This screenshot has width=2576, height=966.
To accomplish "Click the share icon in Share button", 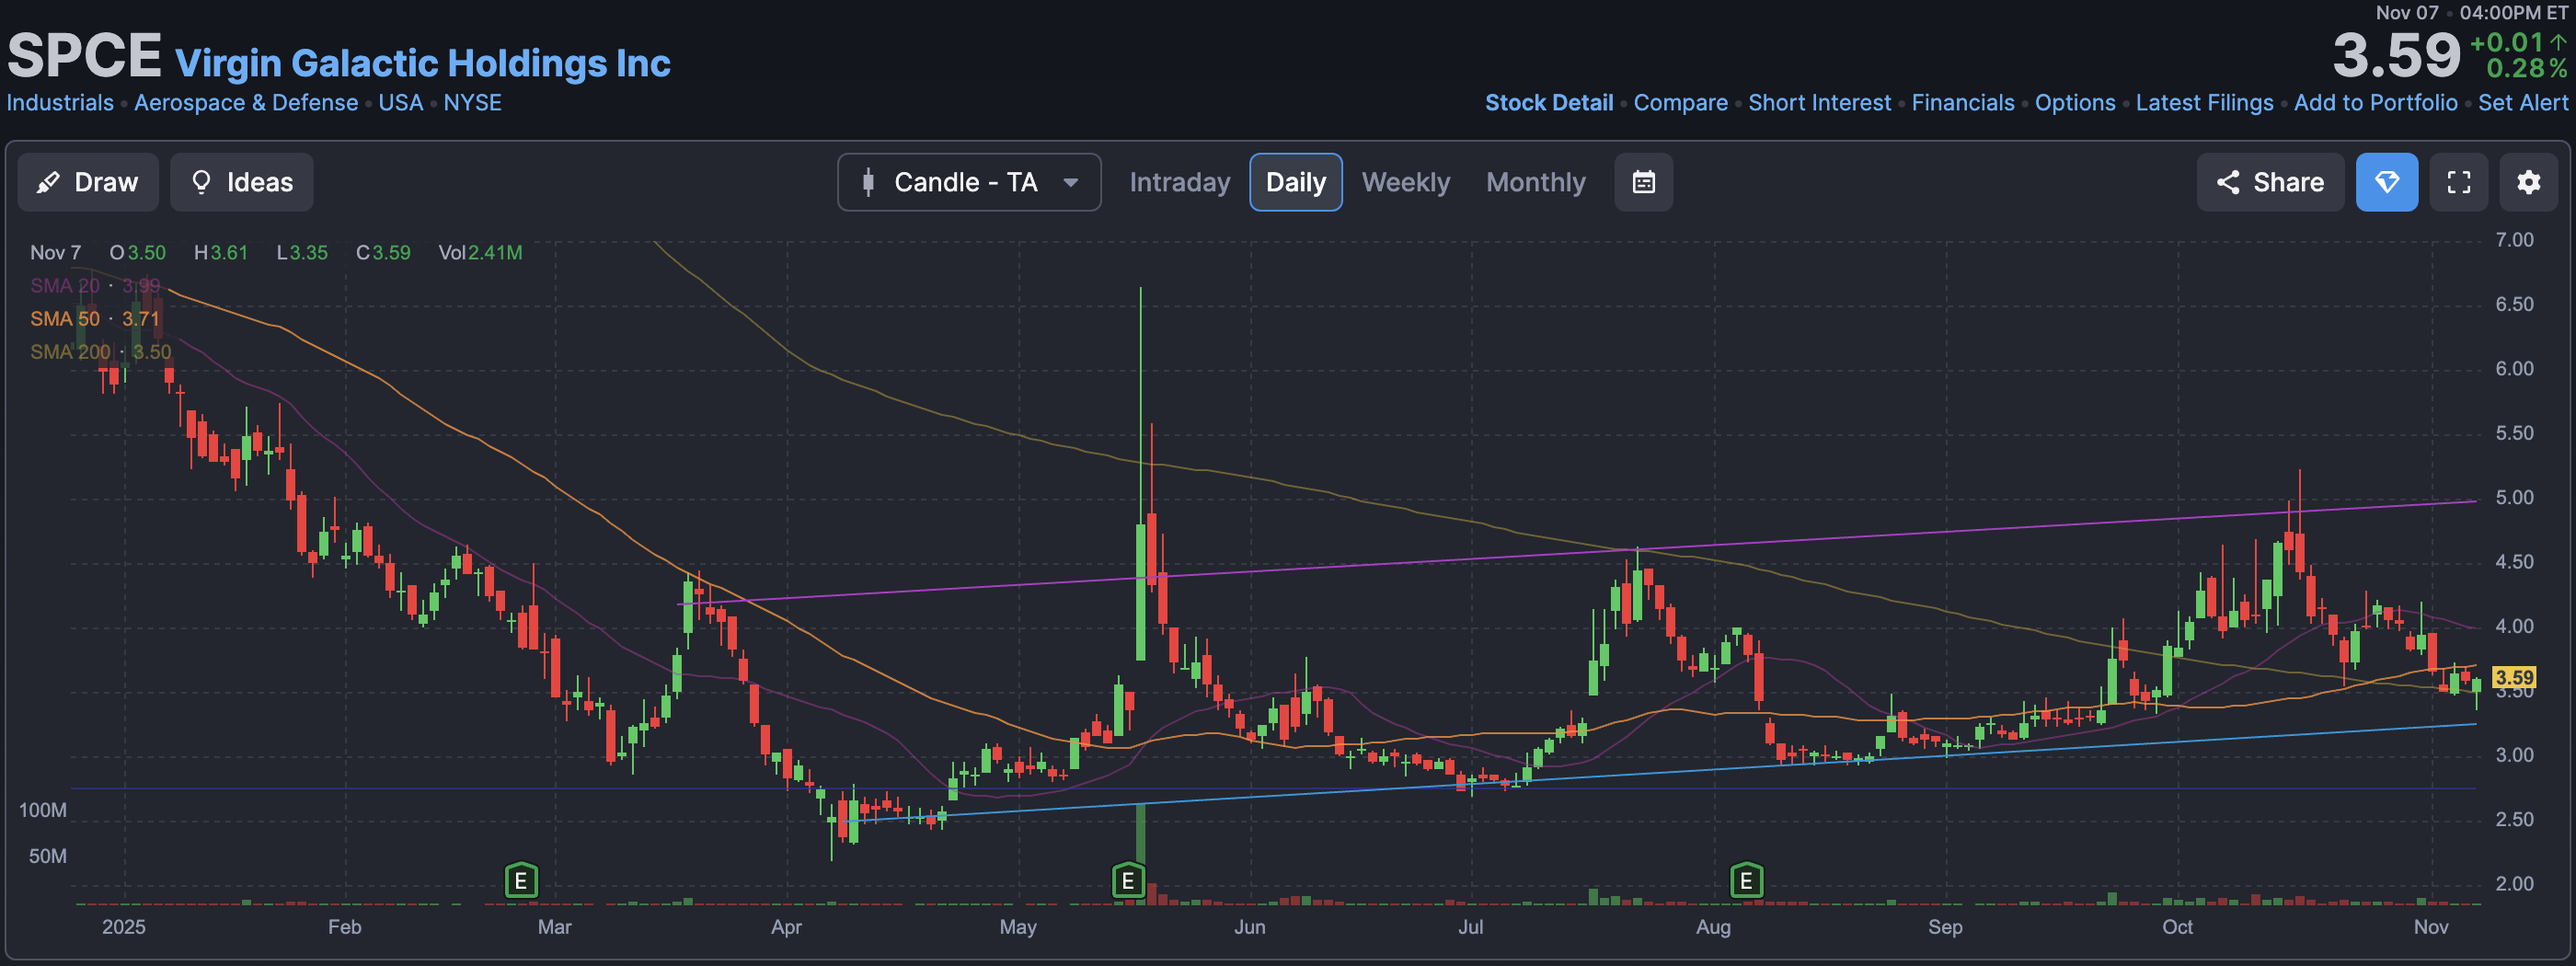I will point(2227,182).
